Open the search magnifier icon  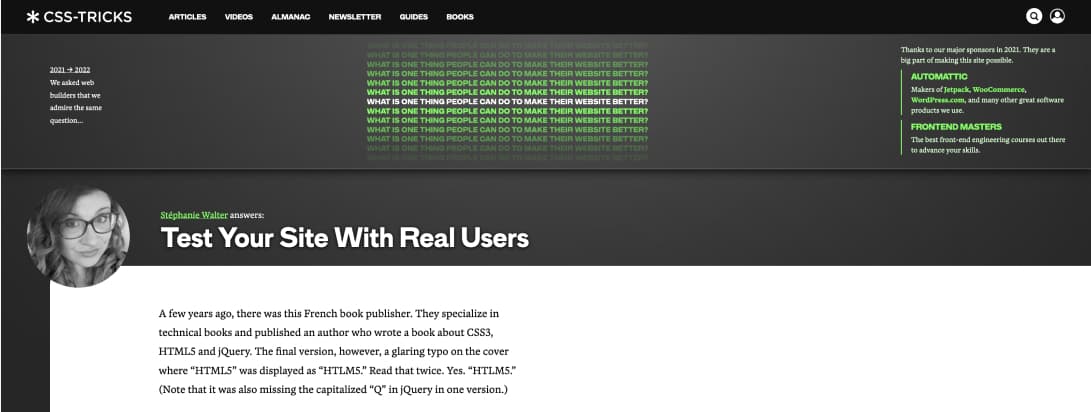1034,16
